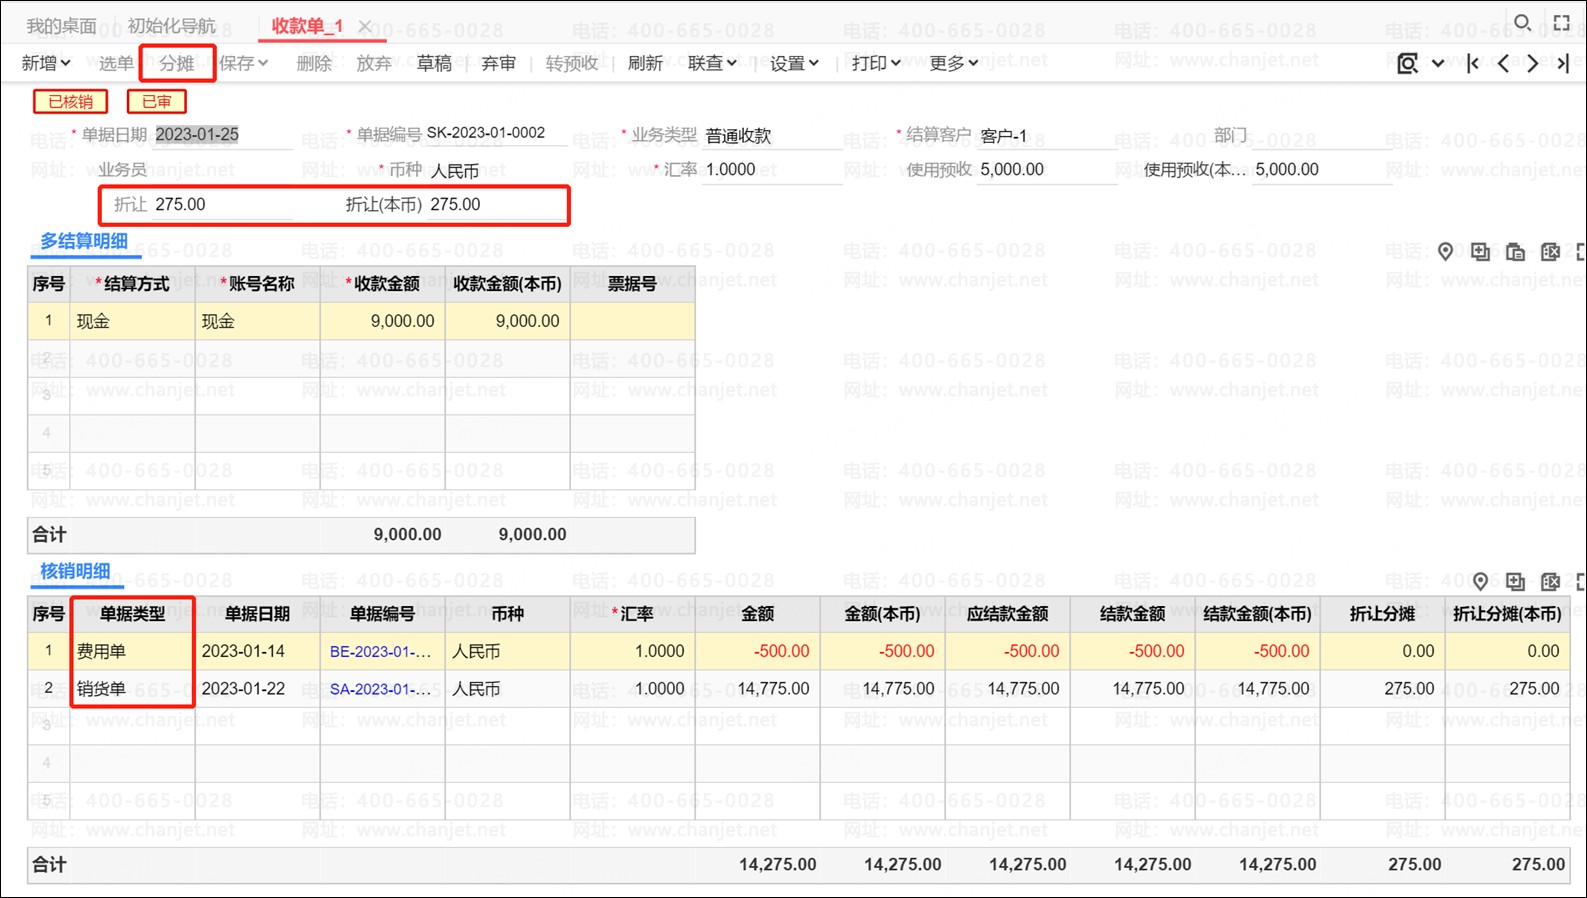This screenshot has width=1587, height=898.
Task: Click delete-row icon in 多结算明细 section
Action: tap(1550, 251)
